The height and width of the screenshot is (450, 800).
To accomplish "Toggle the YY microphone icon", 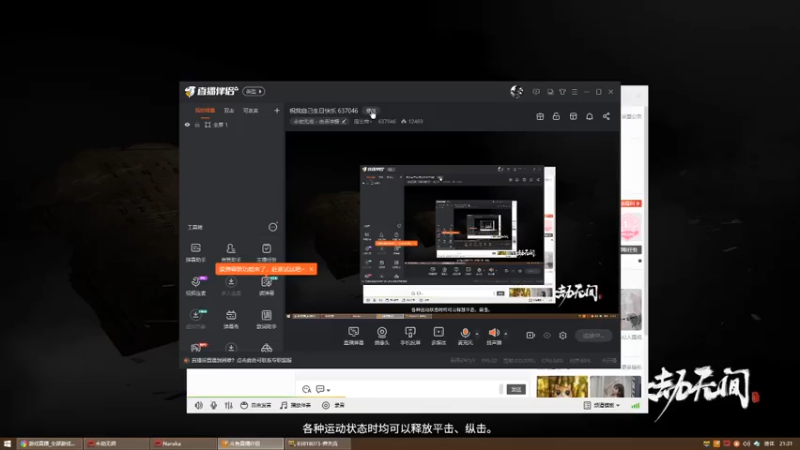I will click(213, 405).
